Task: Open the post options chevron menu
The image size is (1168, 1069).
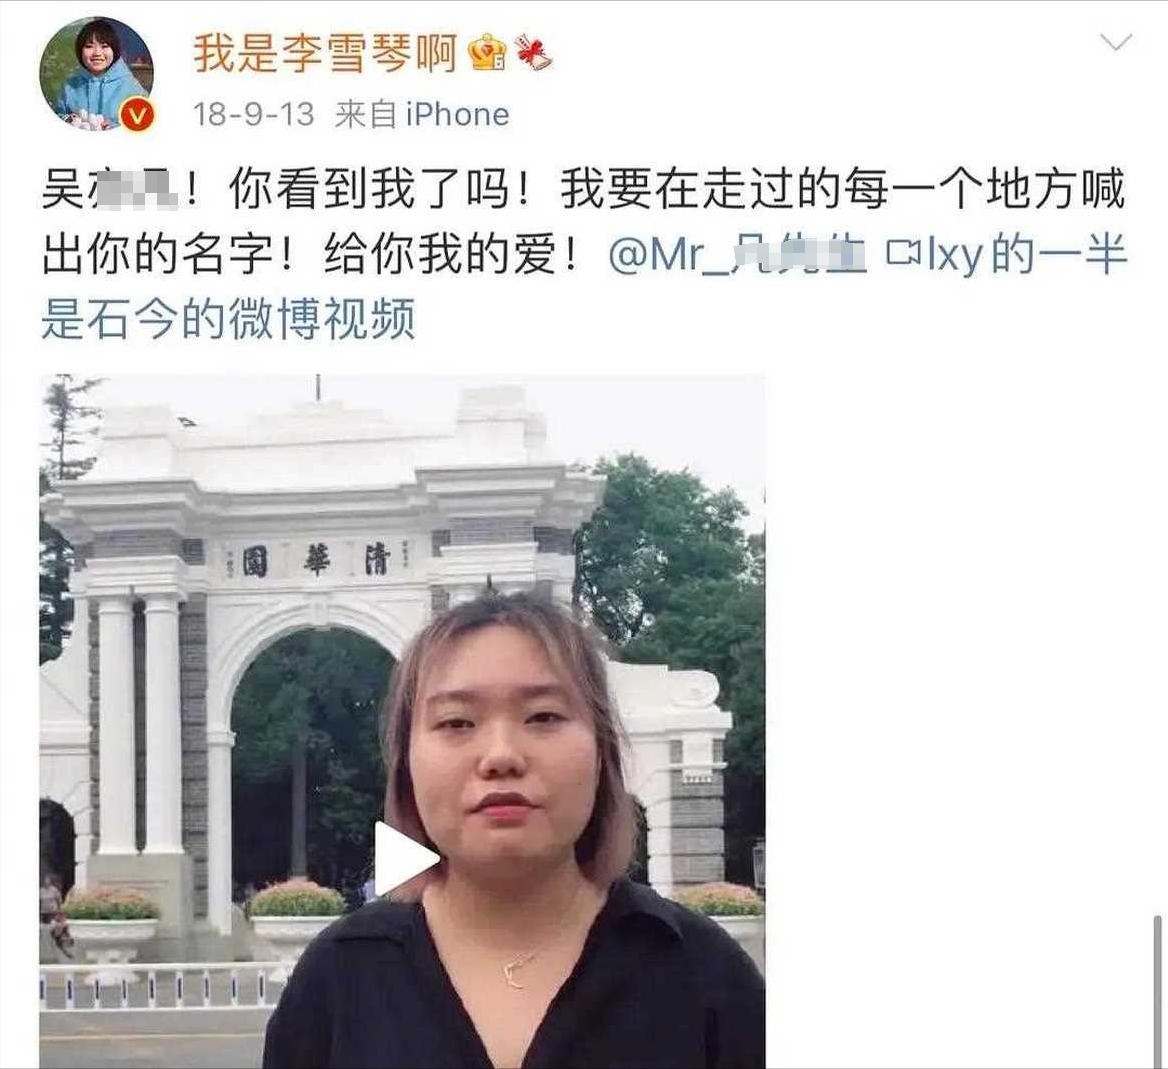Action: point(1116,42)
